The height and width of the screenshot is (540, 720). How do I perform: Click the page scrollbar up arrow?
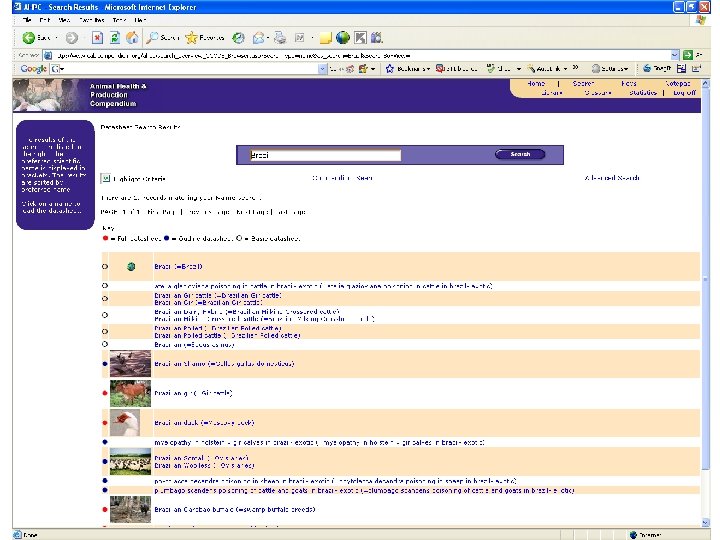[x=706, y=84]
